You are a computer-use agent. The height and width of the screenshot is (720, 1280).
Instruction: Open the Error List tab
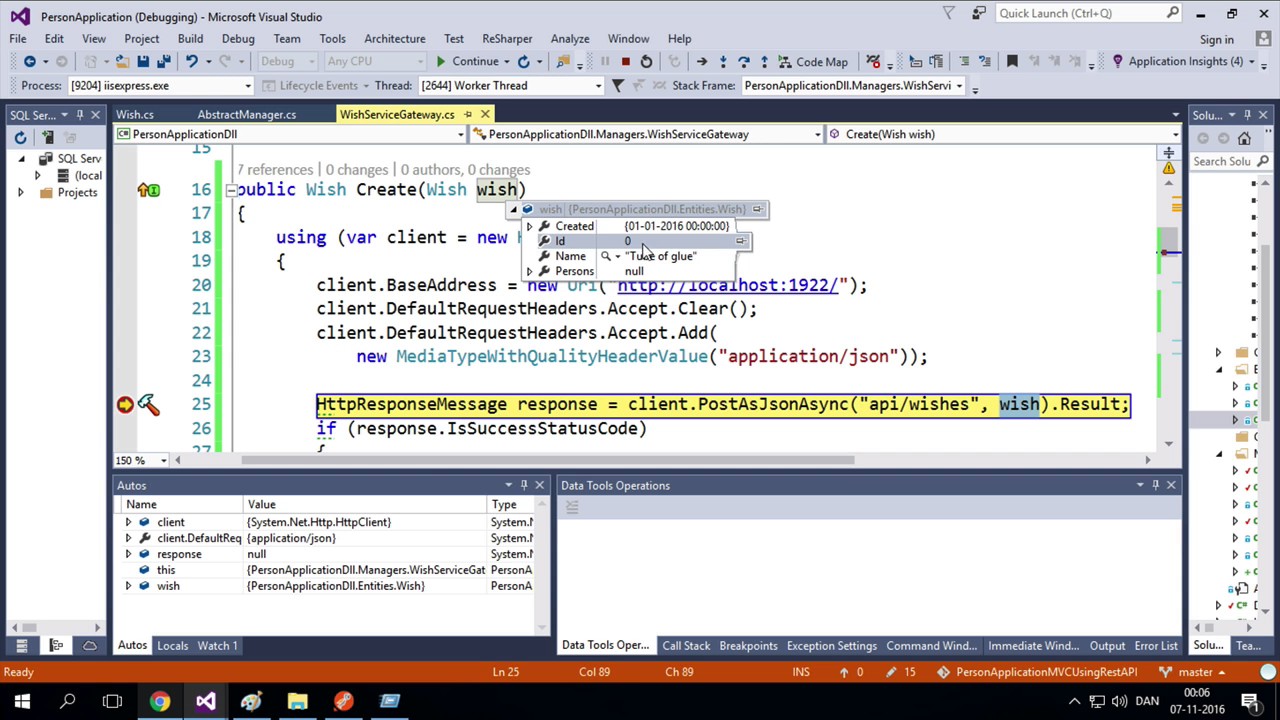coord(1155,646)
